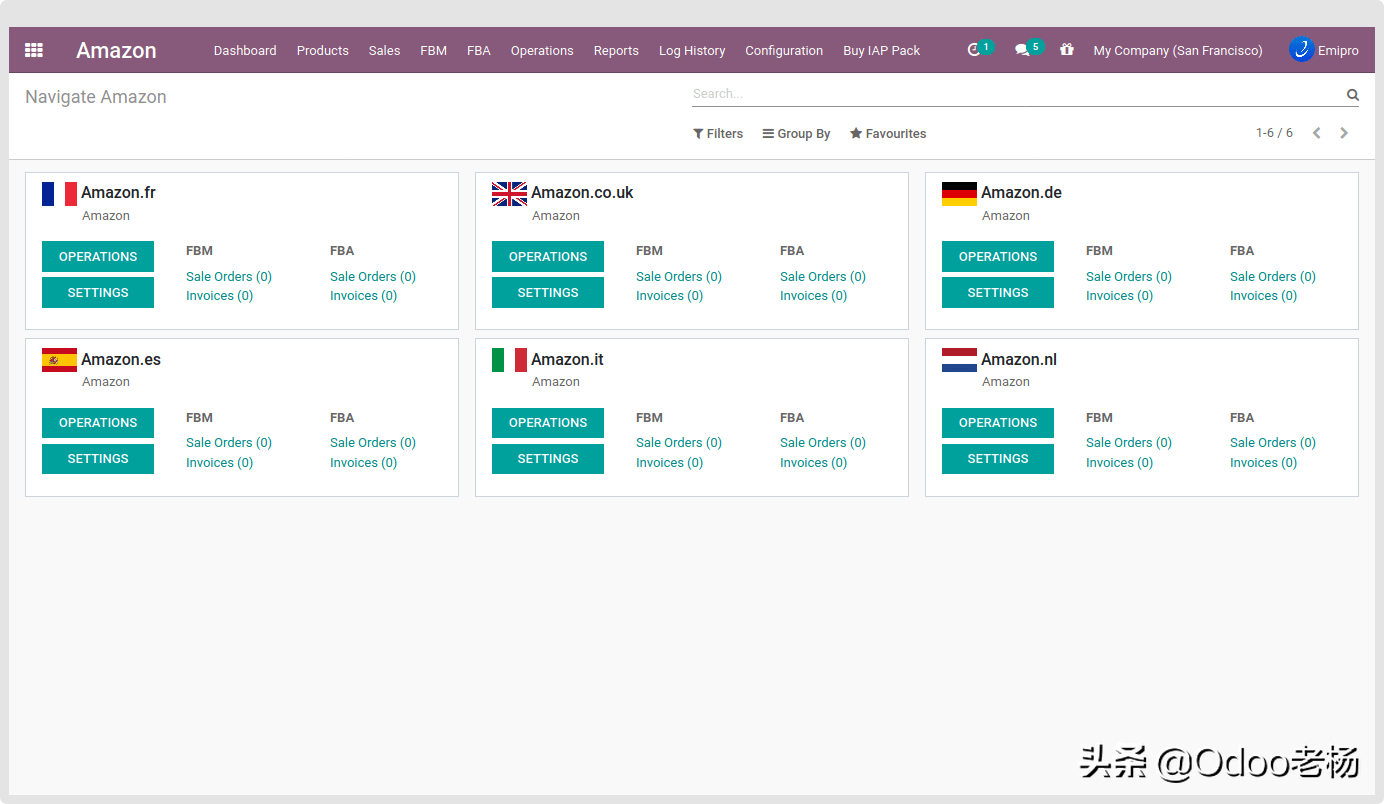The height and width of the screenshot is (804, 1384).
Task: Open the Log History menu
Action: (691, 51)
